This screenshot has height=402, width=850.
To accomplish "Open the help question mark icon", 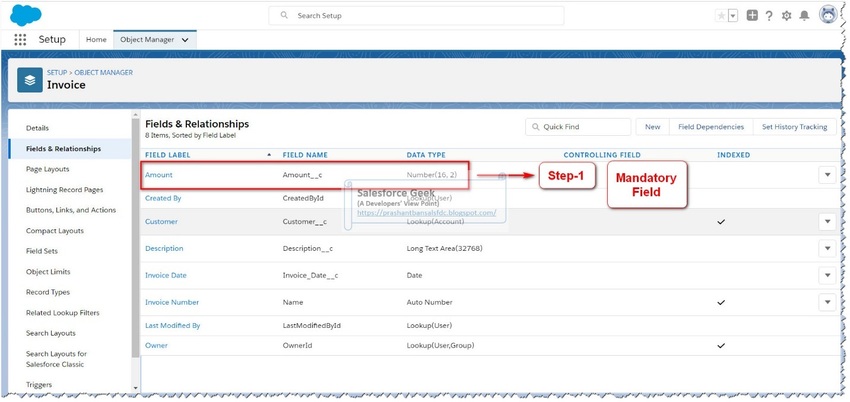I will click(x=769, y=16).
